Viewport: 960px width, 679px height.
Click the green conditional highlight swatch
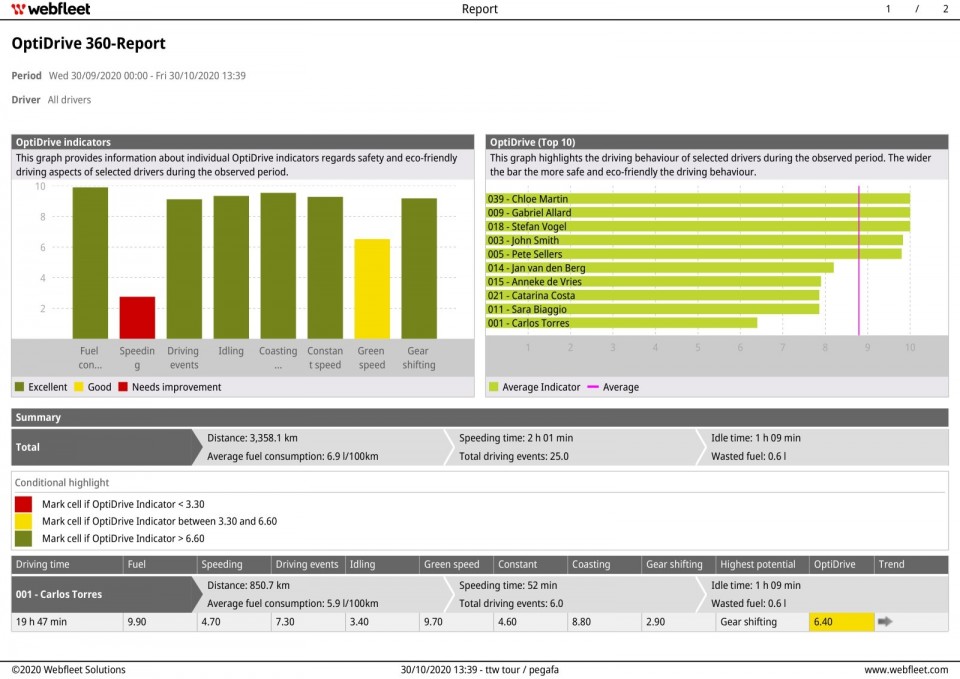pos(22,536)
